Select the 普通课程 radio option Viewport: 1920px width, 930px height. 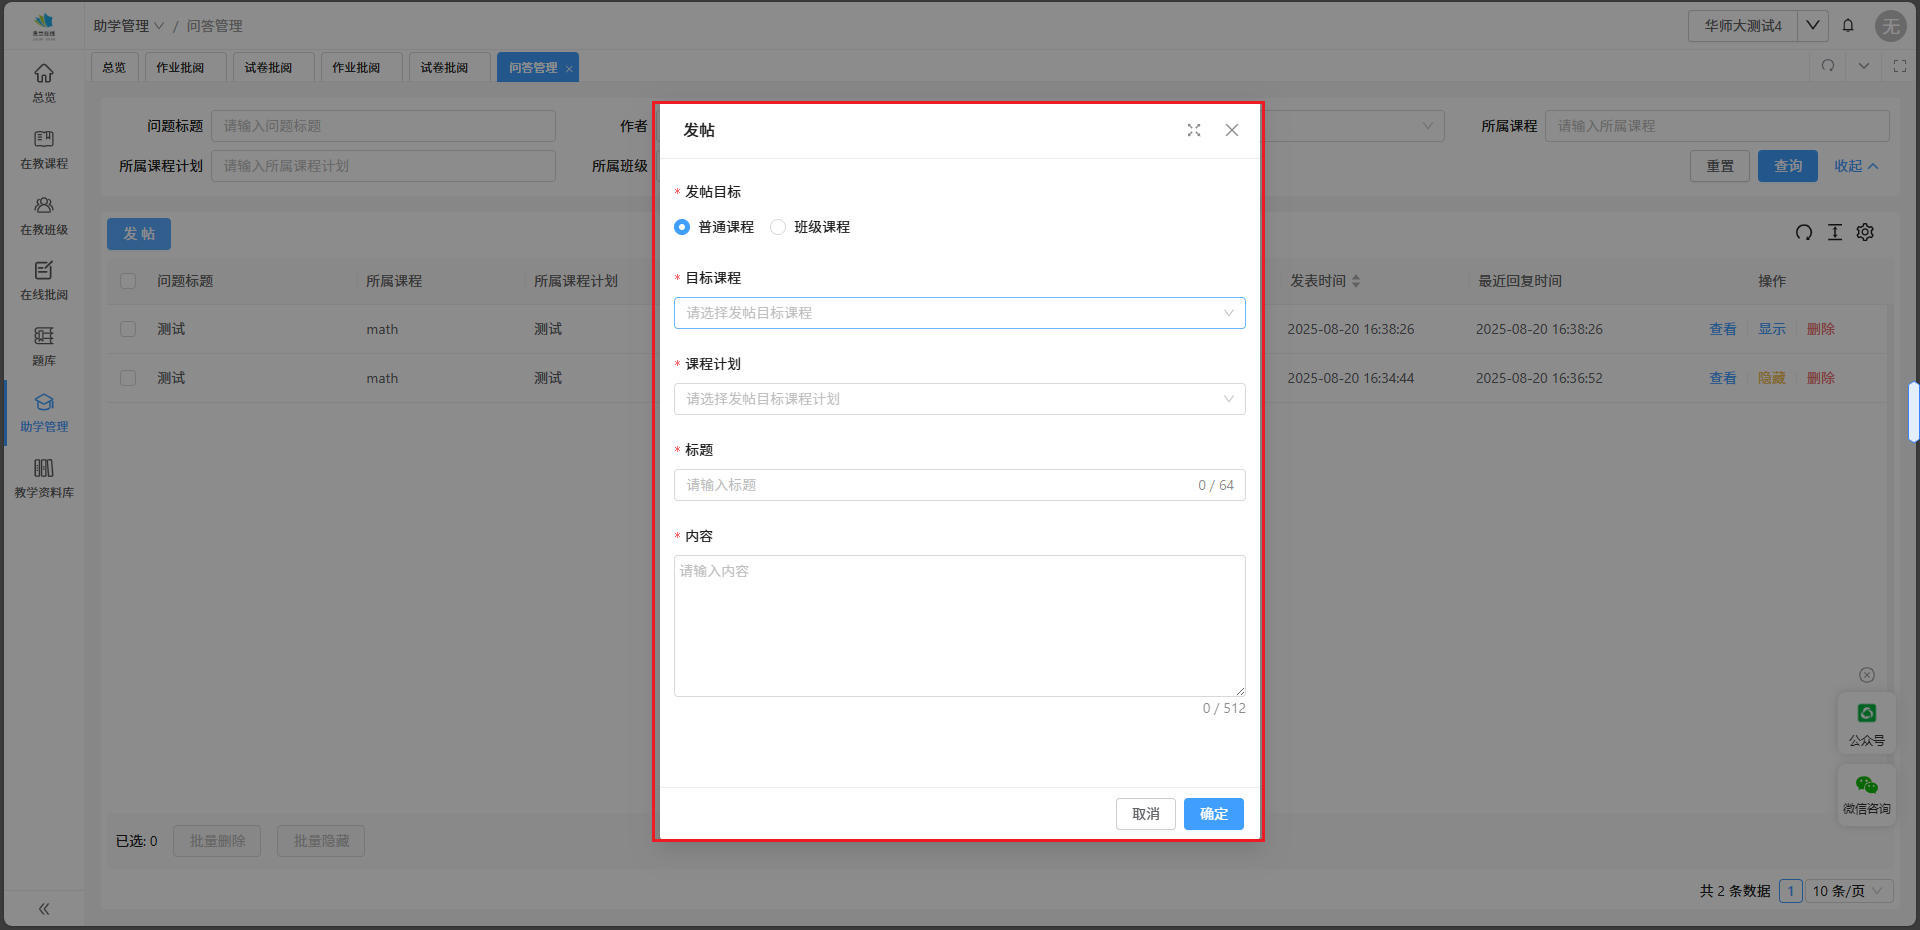(682, 227)
